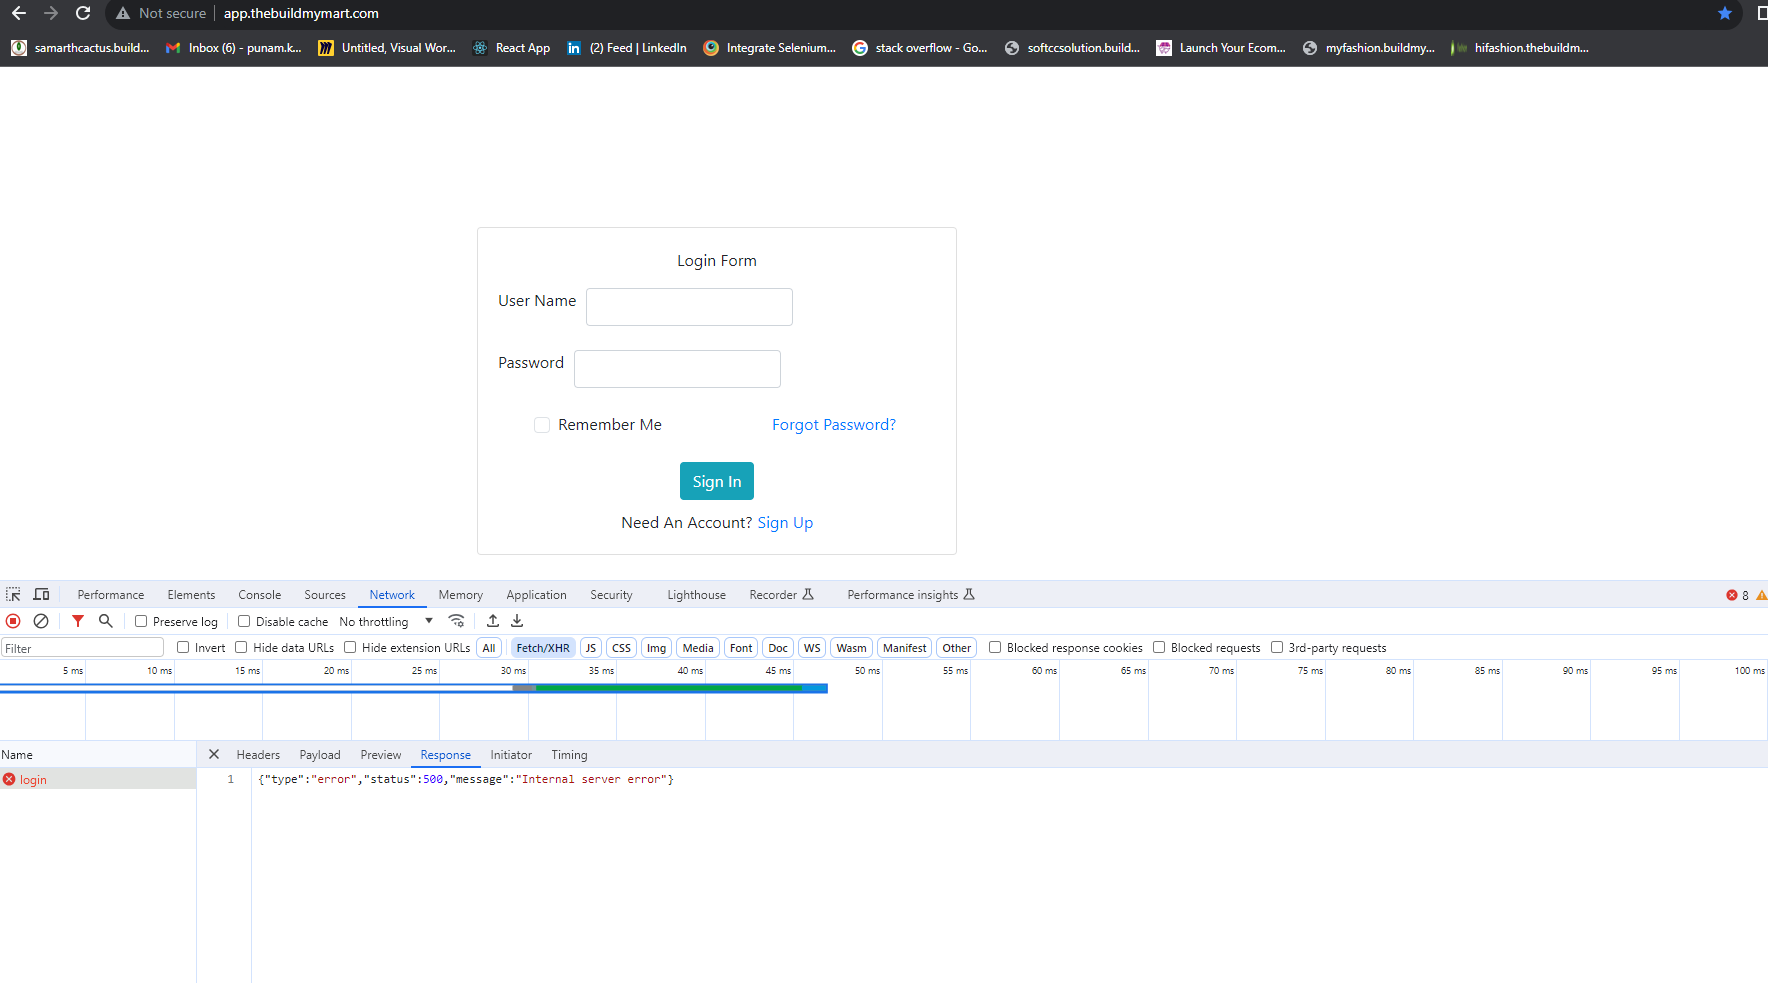
Task: Close the request details pane
Action: (214, 754)
